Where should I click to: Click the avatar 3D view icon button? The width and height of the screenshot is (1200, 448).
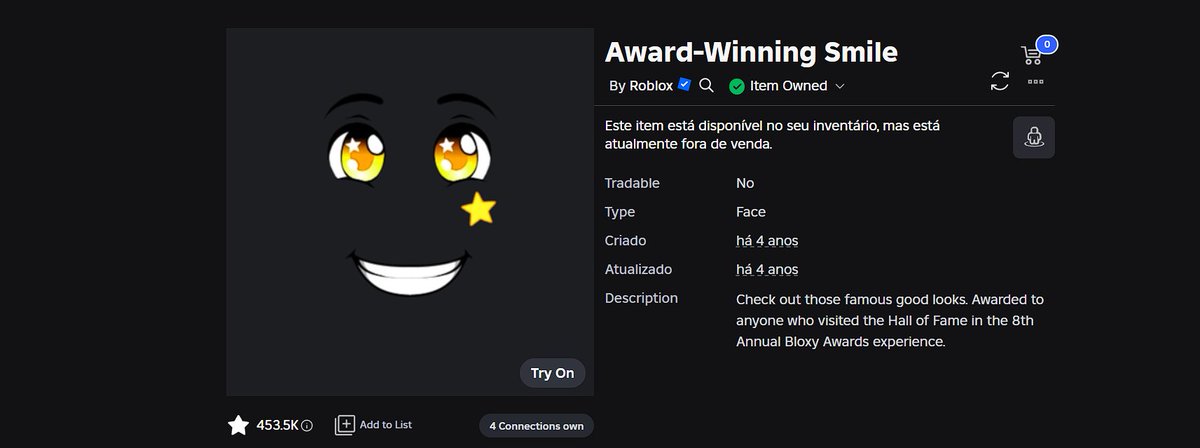[x=1034, y=137]
